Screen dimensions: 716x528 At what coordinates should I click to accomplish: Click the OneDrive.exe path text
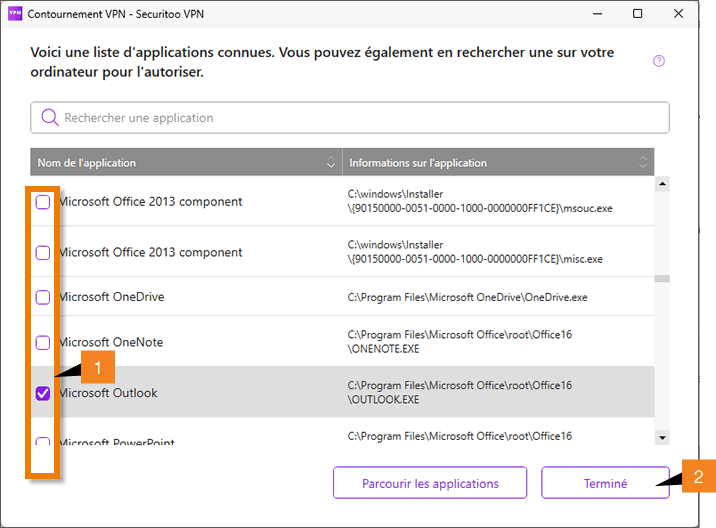click(x=467, y=297)
